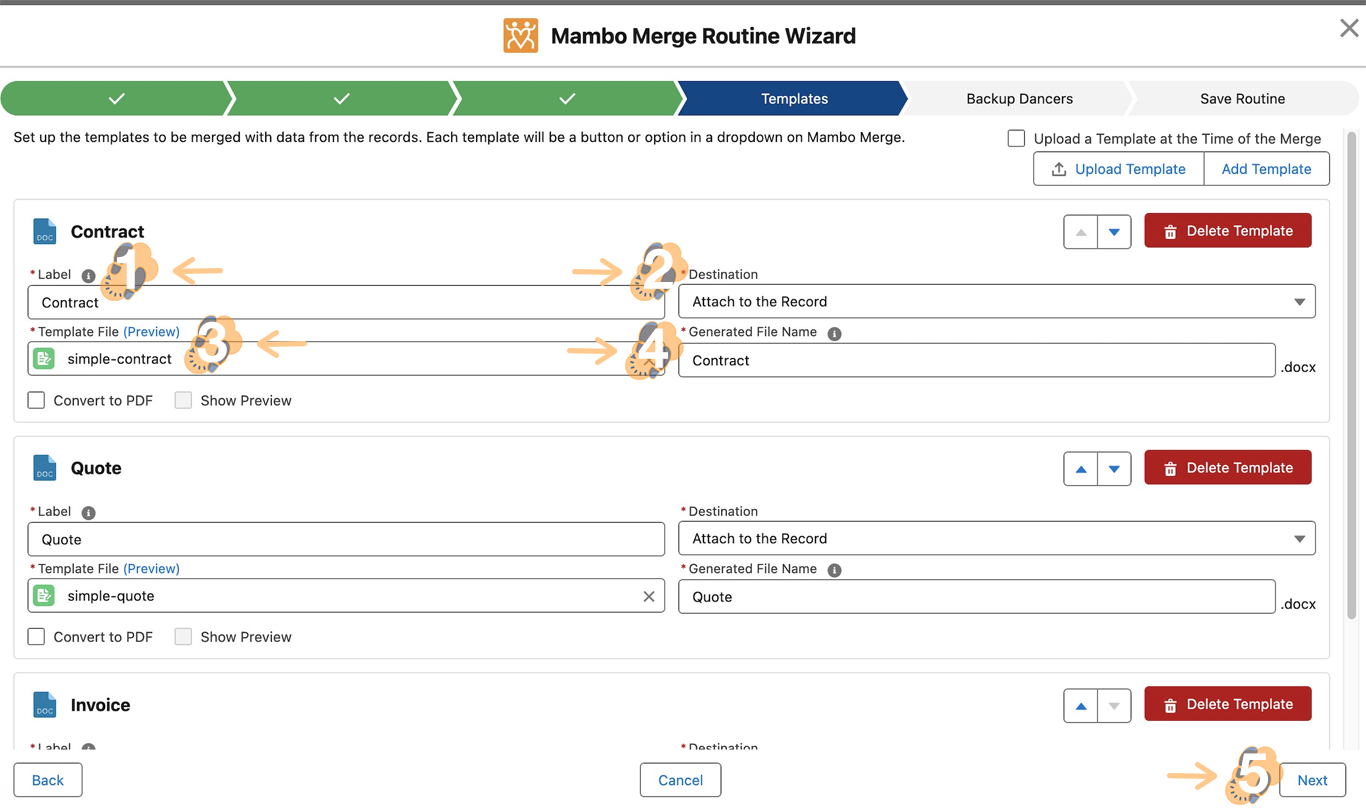Click the info icon beside Contract Label

click(x=89, y=276)
